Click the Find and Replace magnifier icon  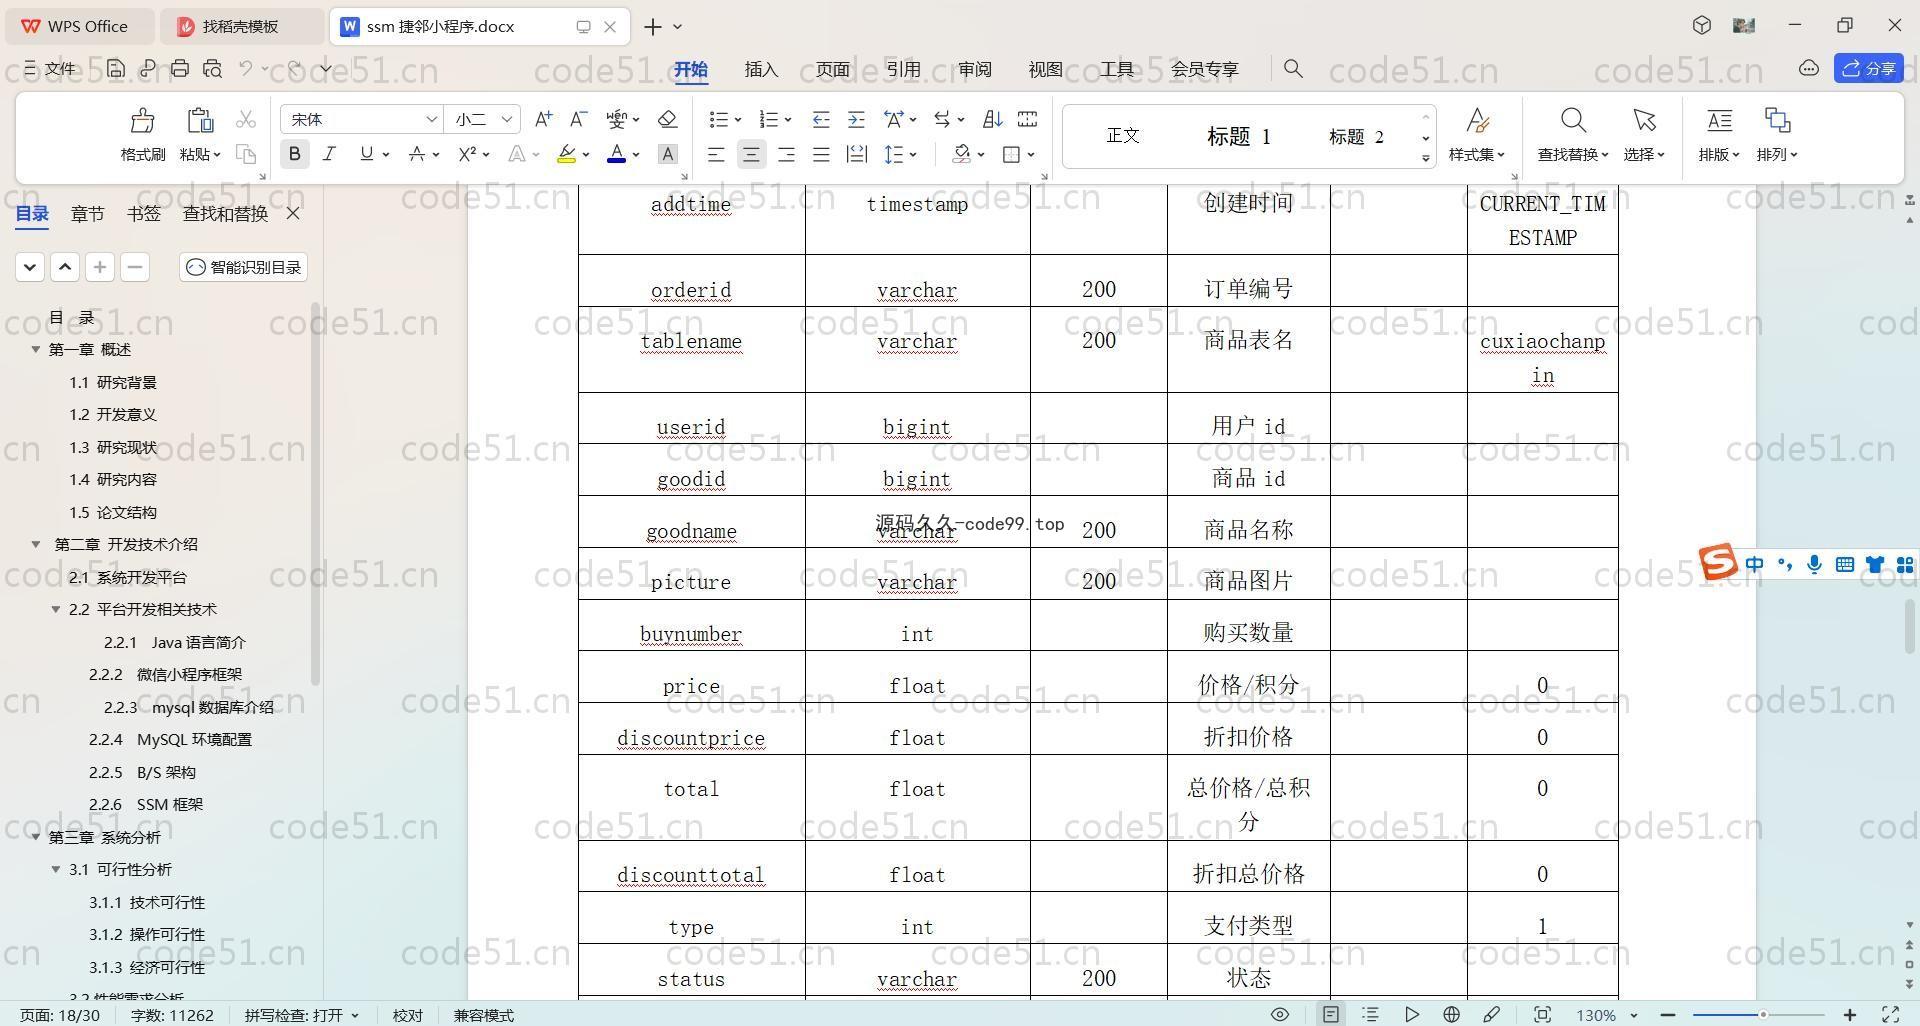[1573, 121]
